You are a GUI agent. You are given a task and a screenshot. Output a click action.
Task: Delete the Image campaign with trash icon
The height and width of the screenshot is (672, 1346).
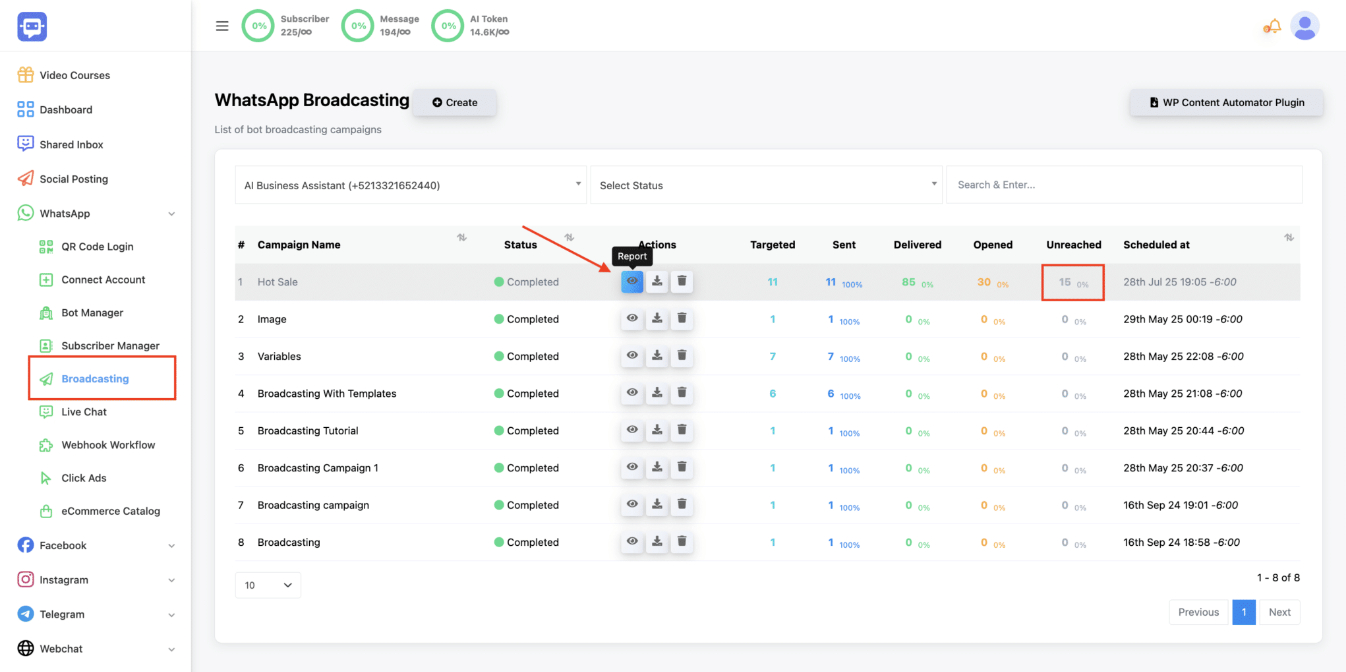(681, 319)
